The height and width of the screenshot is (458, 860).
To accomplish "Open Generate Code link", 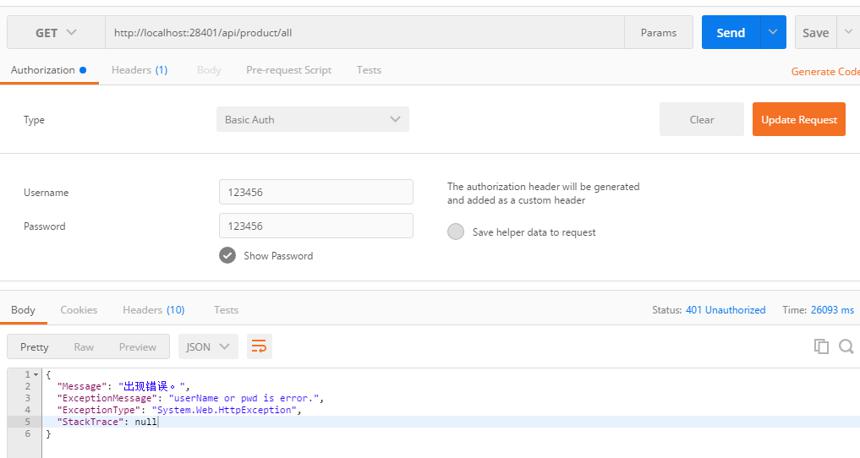I will (x=825, y=71).
